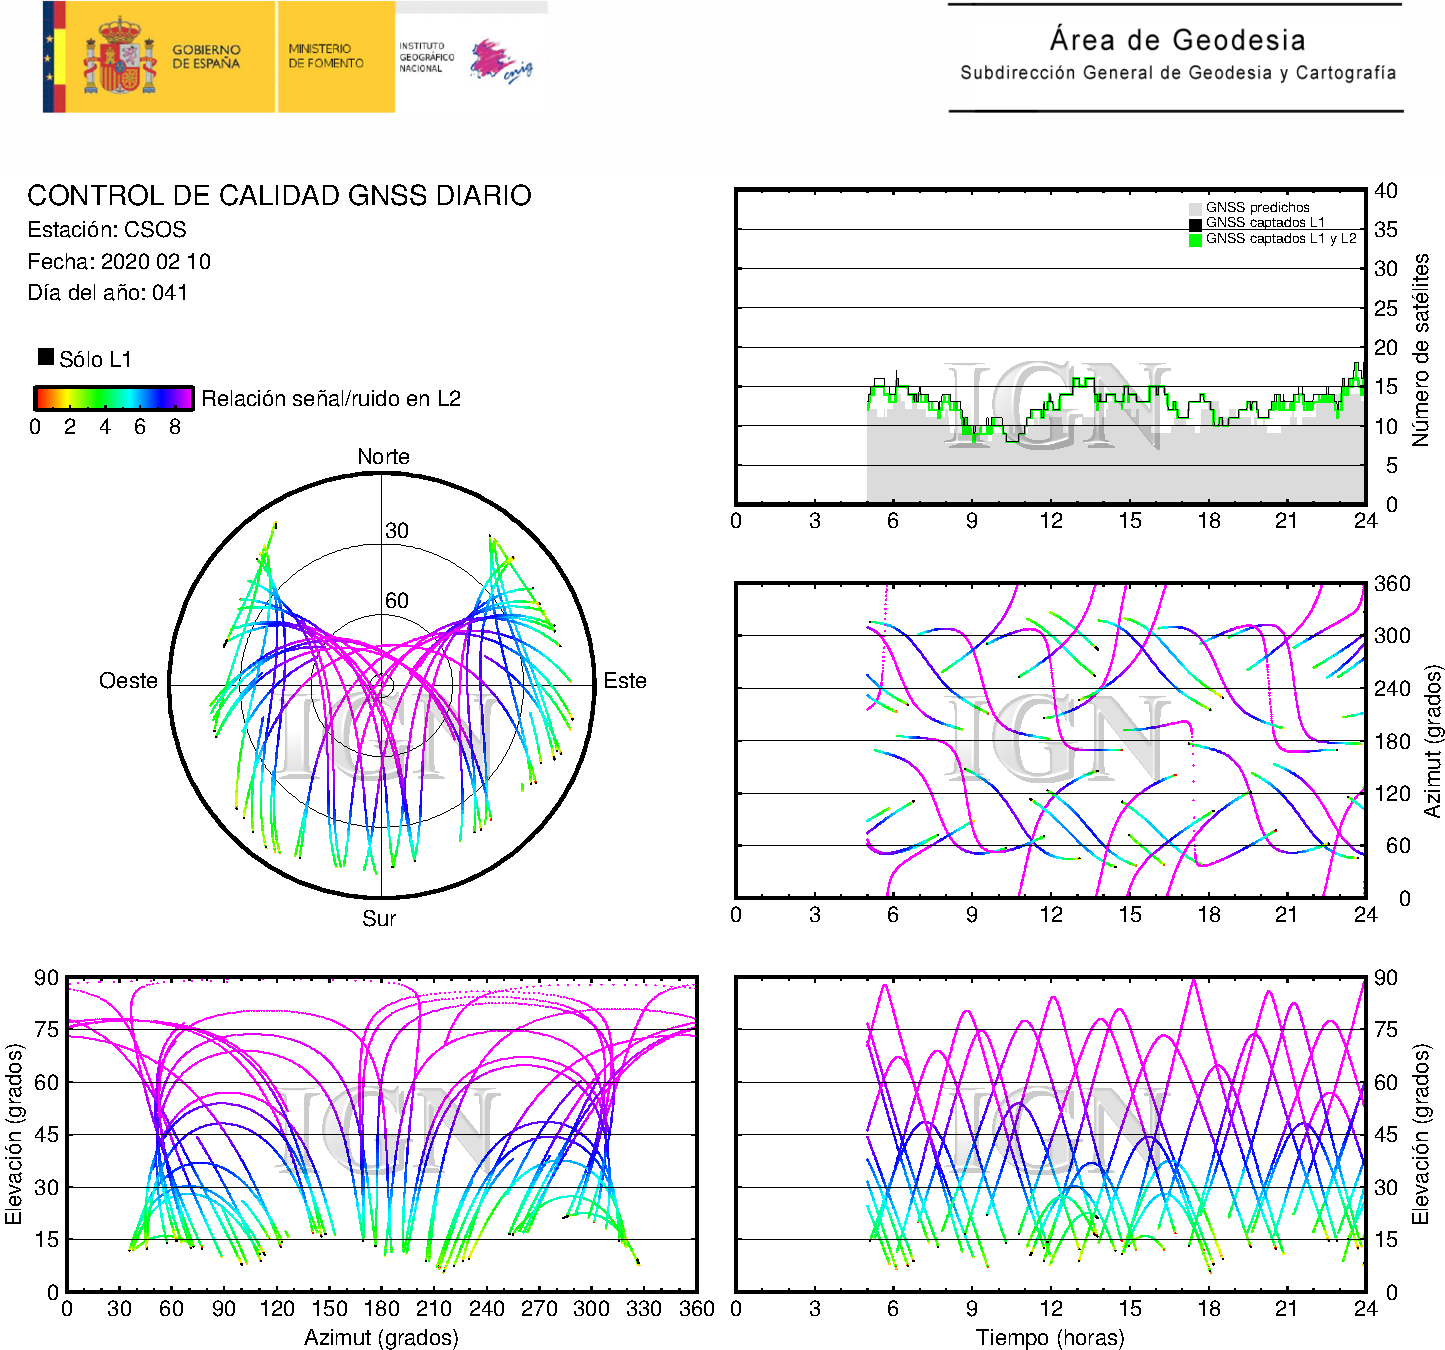The height and width of the screenshot is (1350, 1445).
Task: Select the gray GNSS predichos legend swatch
Action: [1195, 208]
